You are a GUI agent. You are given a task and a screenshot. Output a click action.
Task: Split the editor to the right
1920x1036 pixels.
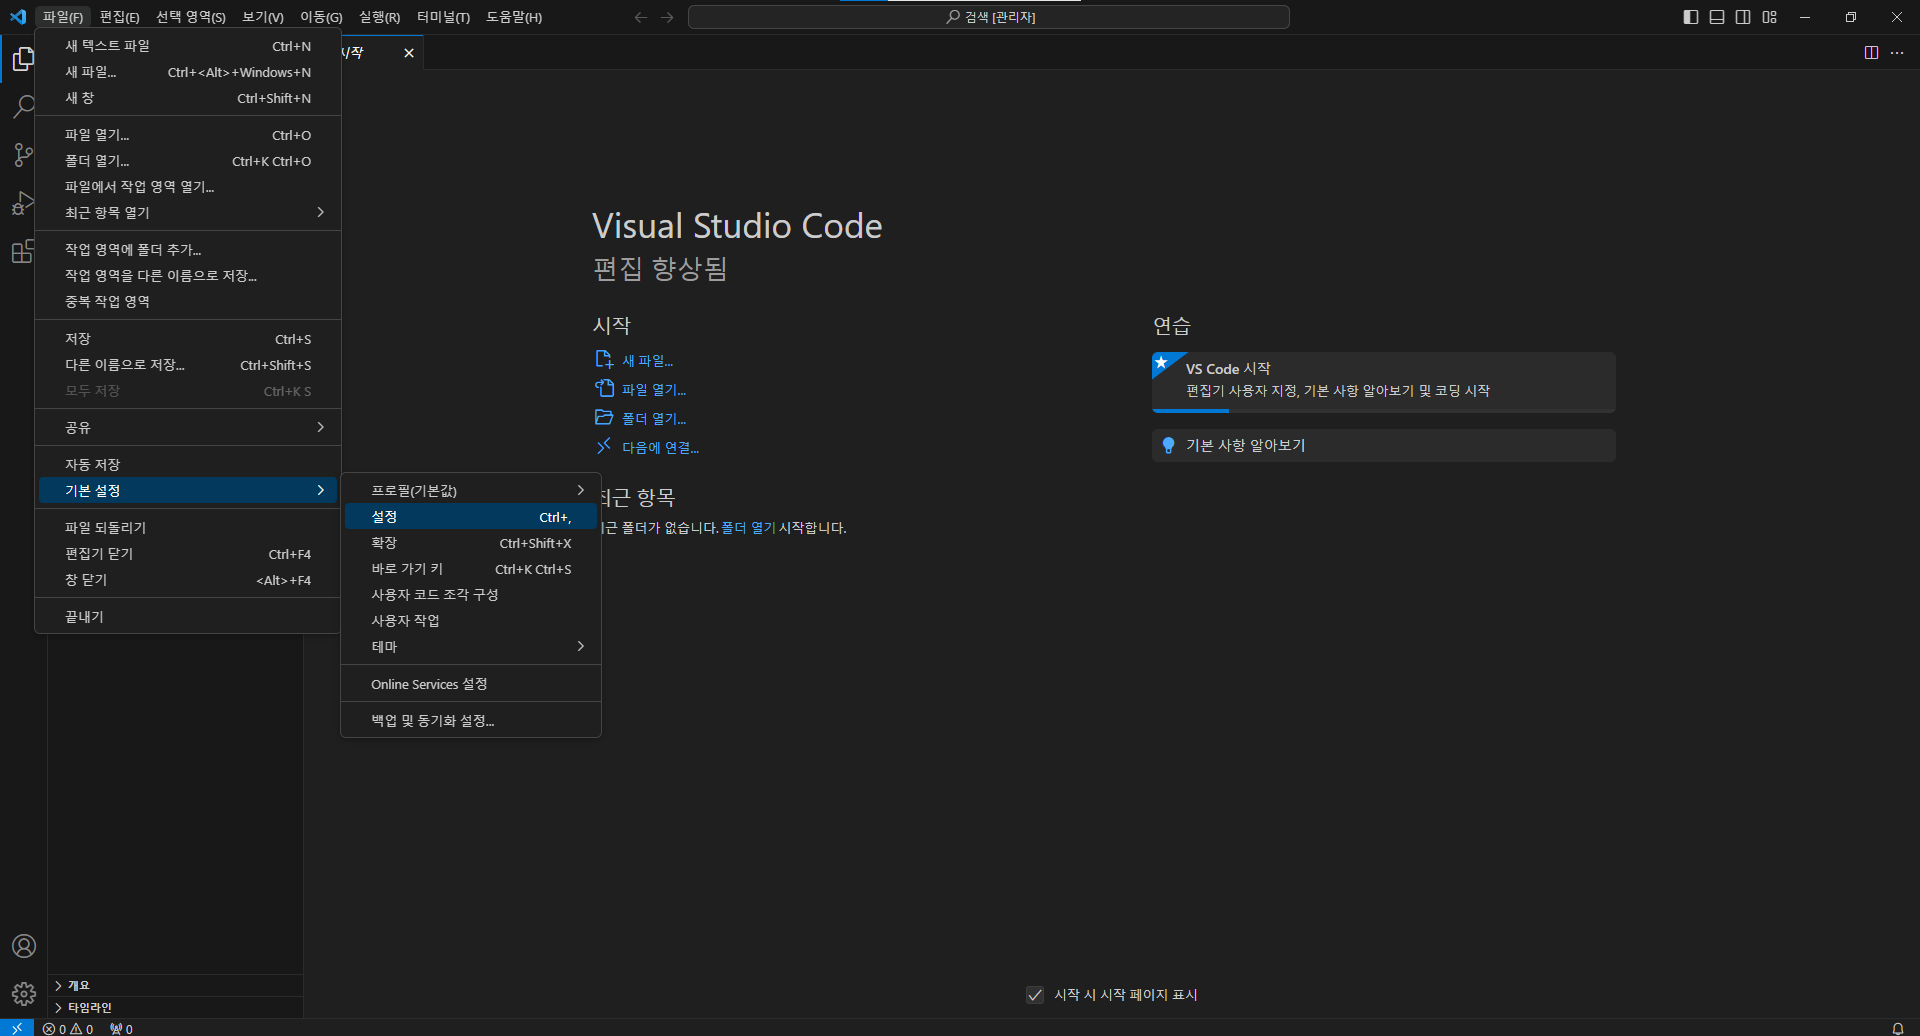pyautogui.click(x=1871, y=53)
